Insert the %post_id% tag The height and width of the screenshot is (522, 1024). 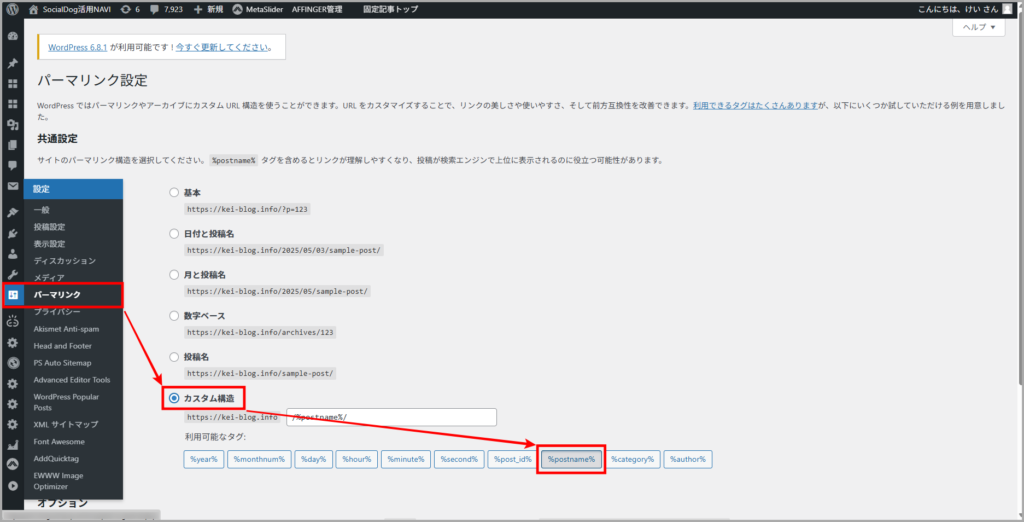(513, 459)
